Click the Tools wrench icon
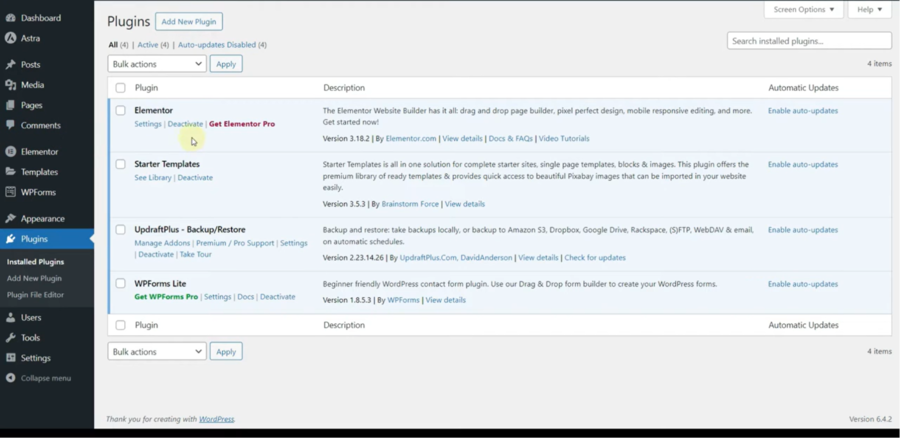This screenshot has width=900, height=438. [10, 338]
